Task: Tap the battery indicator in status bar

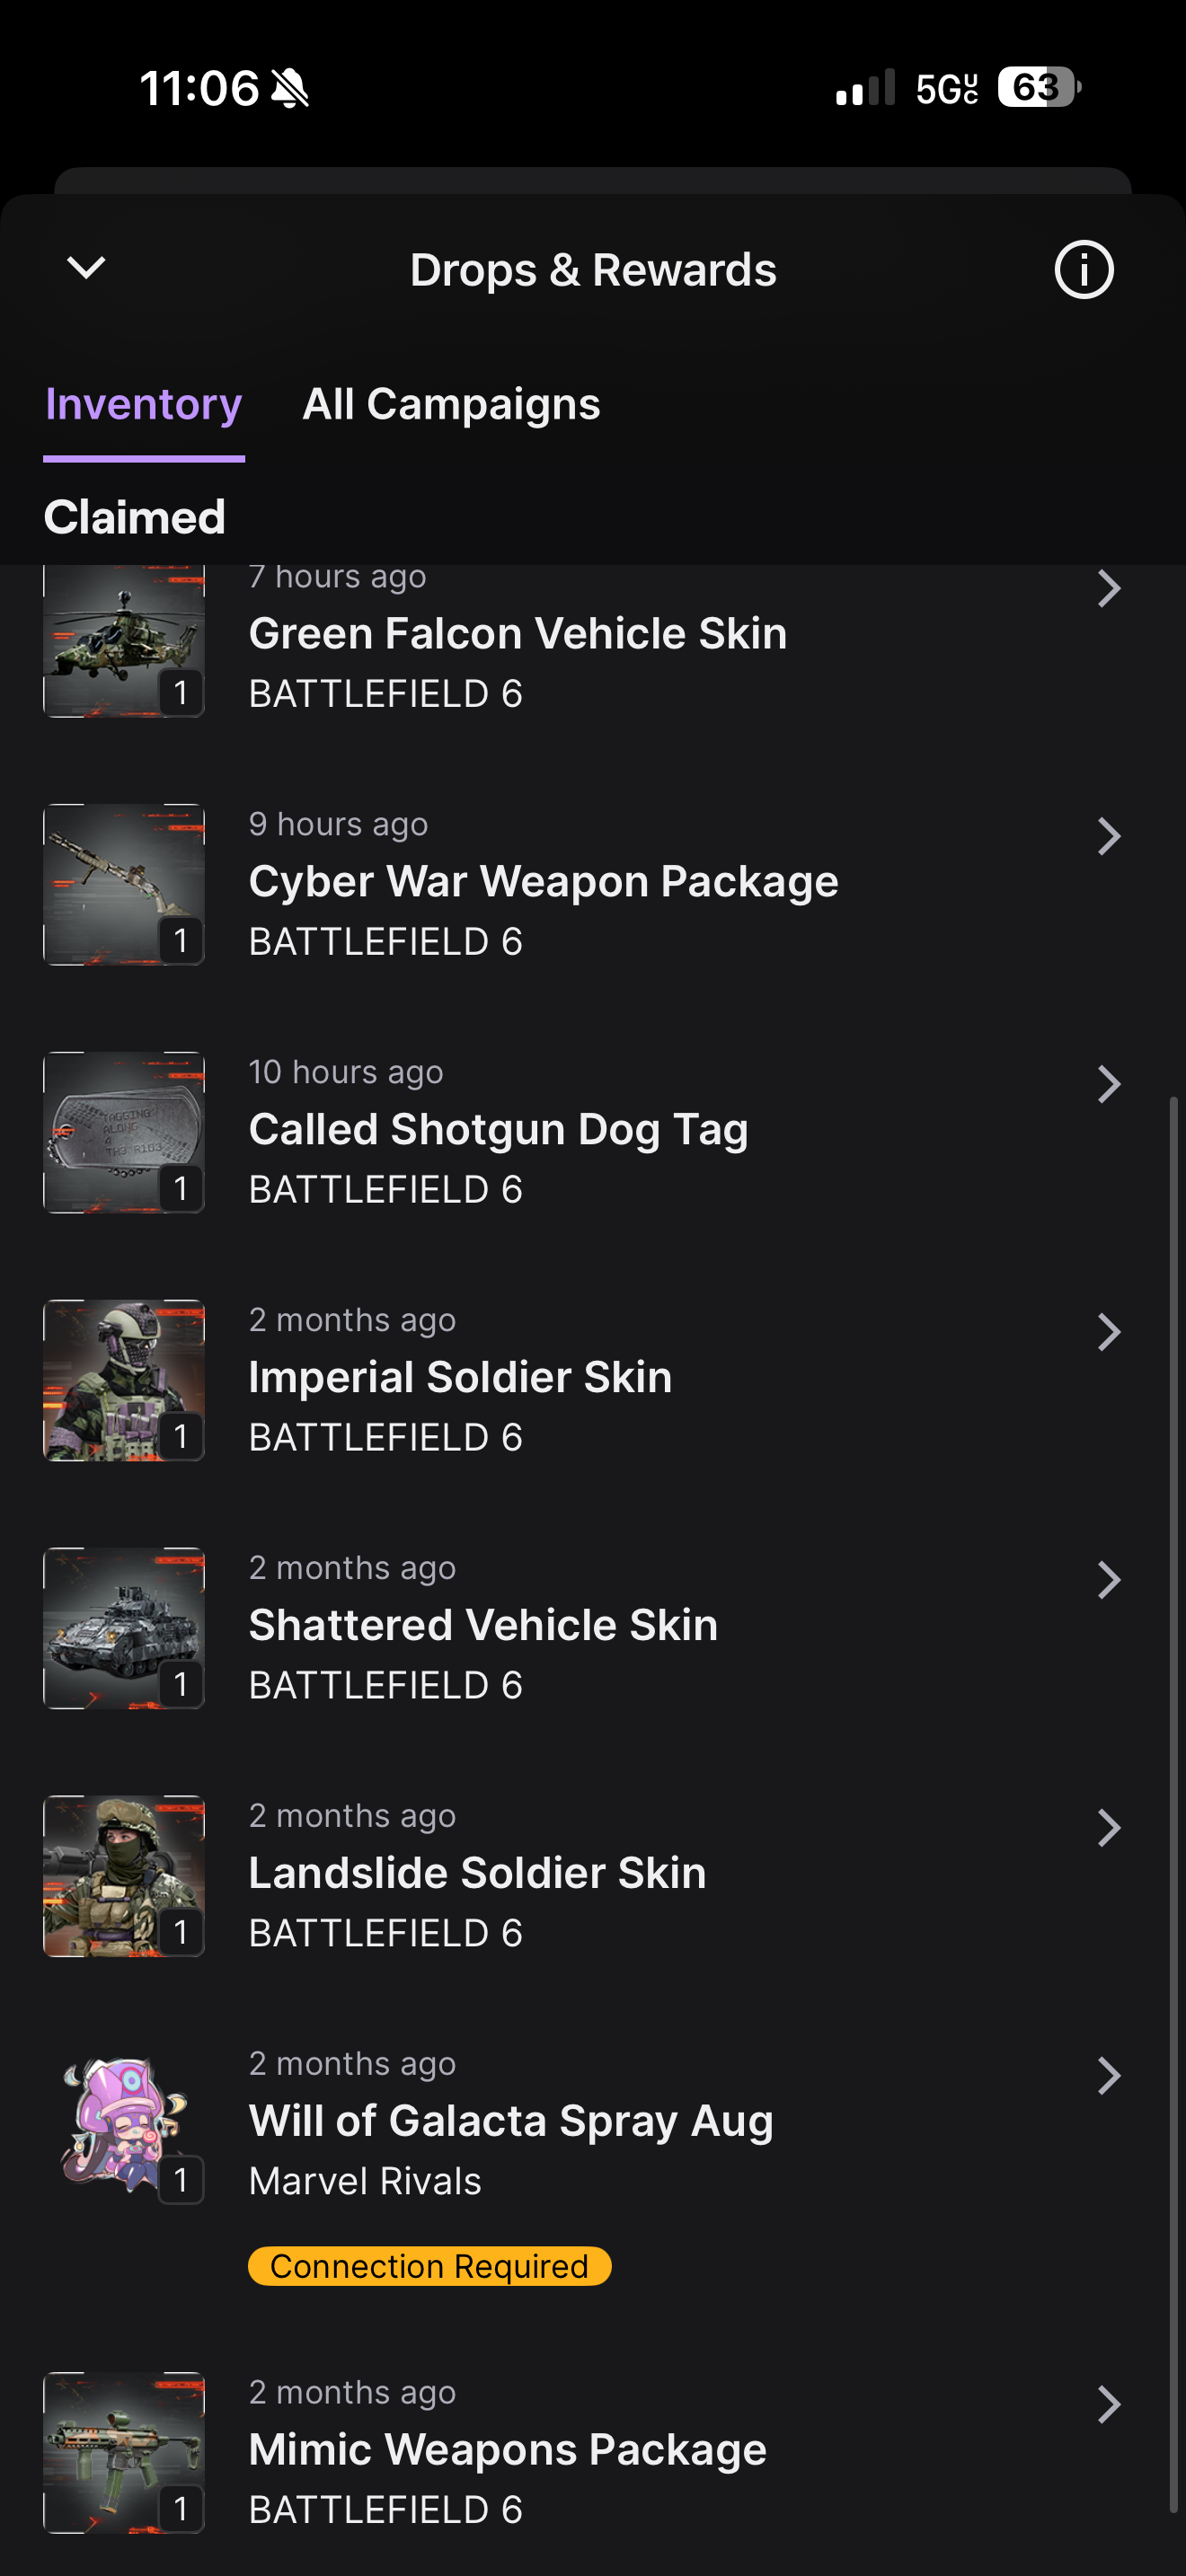Action: (1038, 88)
